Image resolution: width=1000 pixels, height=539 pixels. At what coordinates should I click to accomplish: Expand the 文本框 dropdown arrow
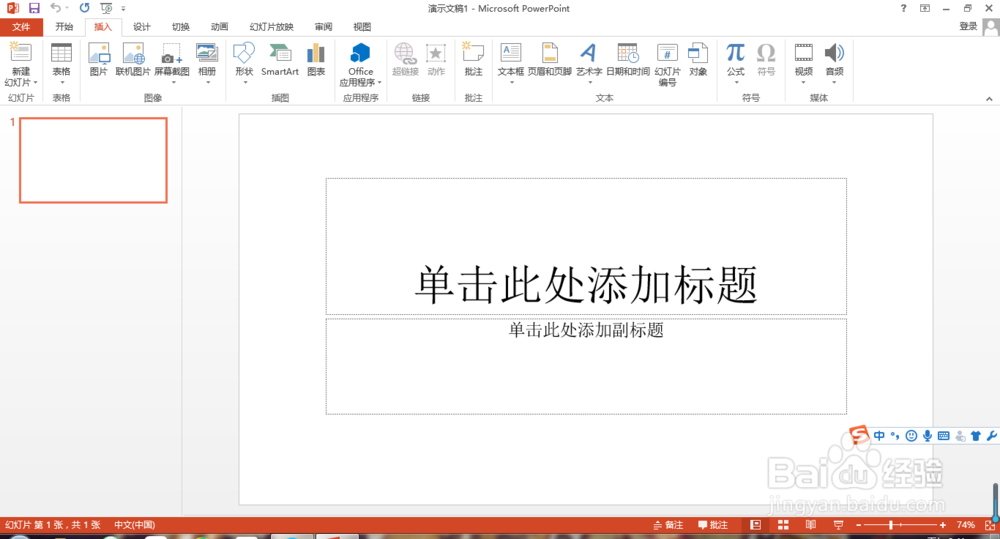[511, 82]
